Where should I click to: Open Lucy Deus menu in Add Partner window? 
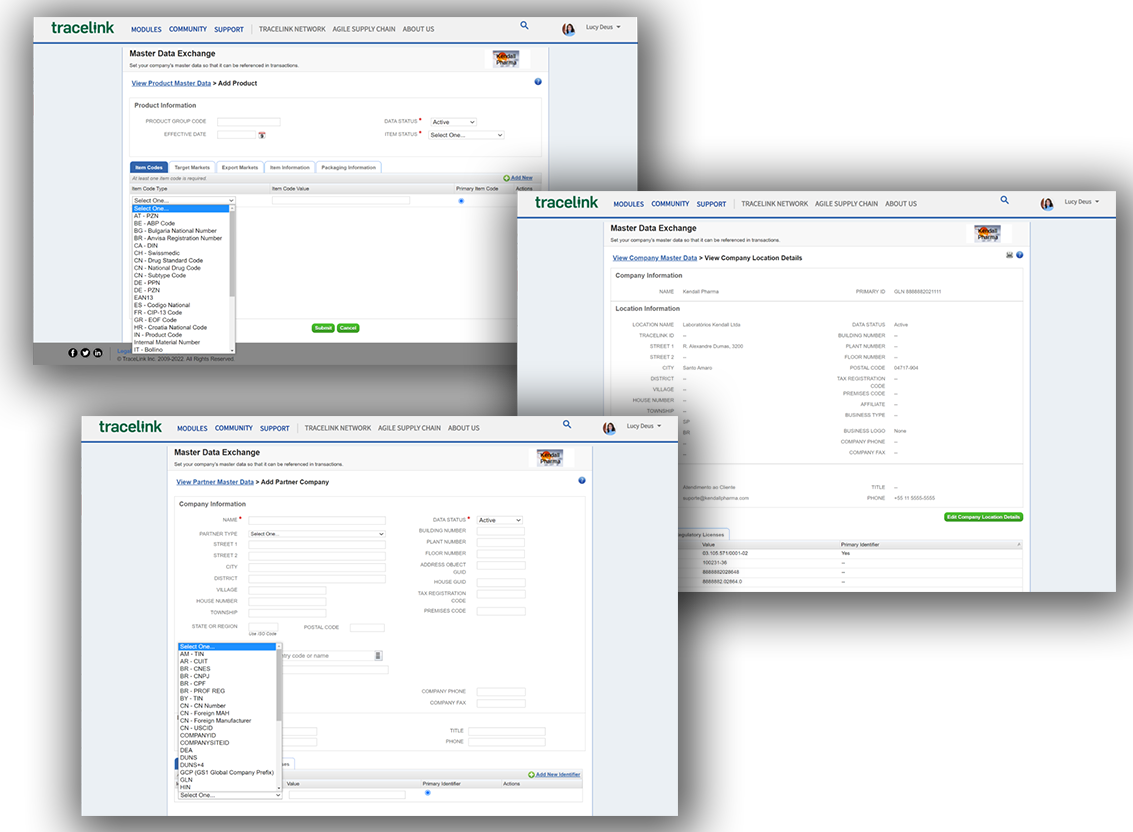coord(644,426)
